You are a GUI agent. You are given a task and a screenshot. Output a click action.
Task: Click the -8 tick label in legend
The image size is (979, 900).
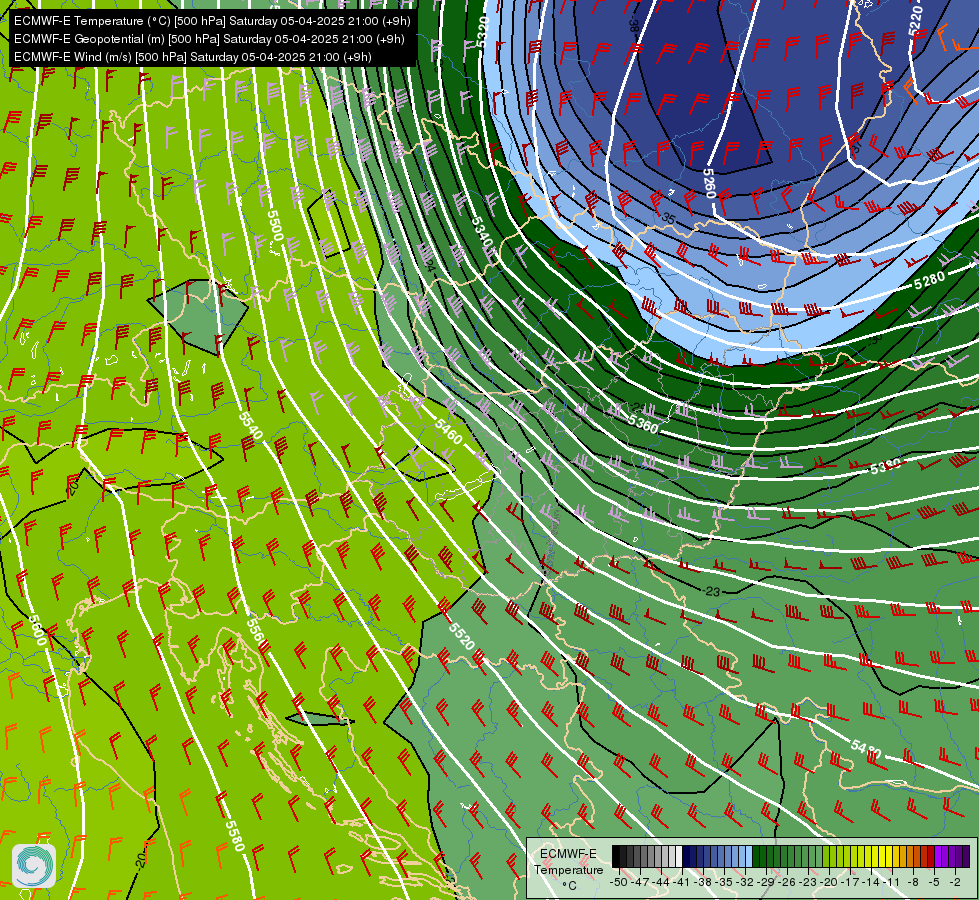click(x=913, y=882)
